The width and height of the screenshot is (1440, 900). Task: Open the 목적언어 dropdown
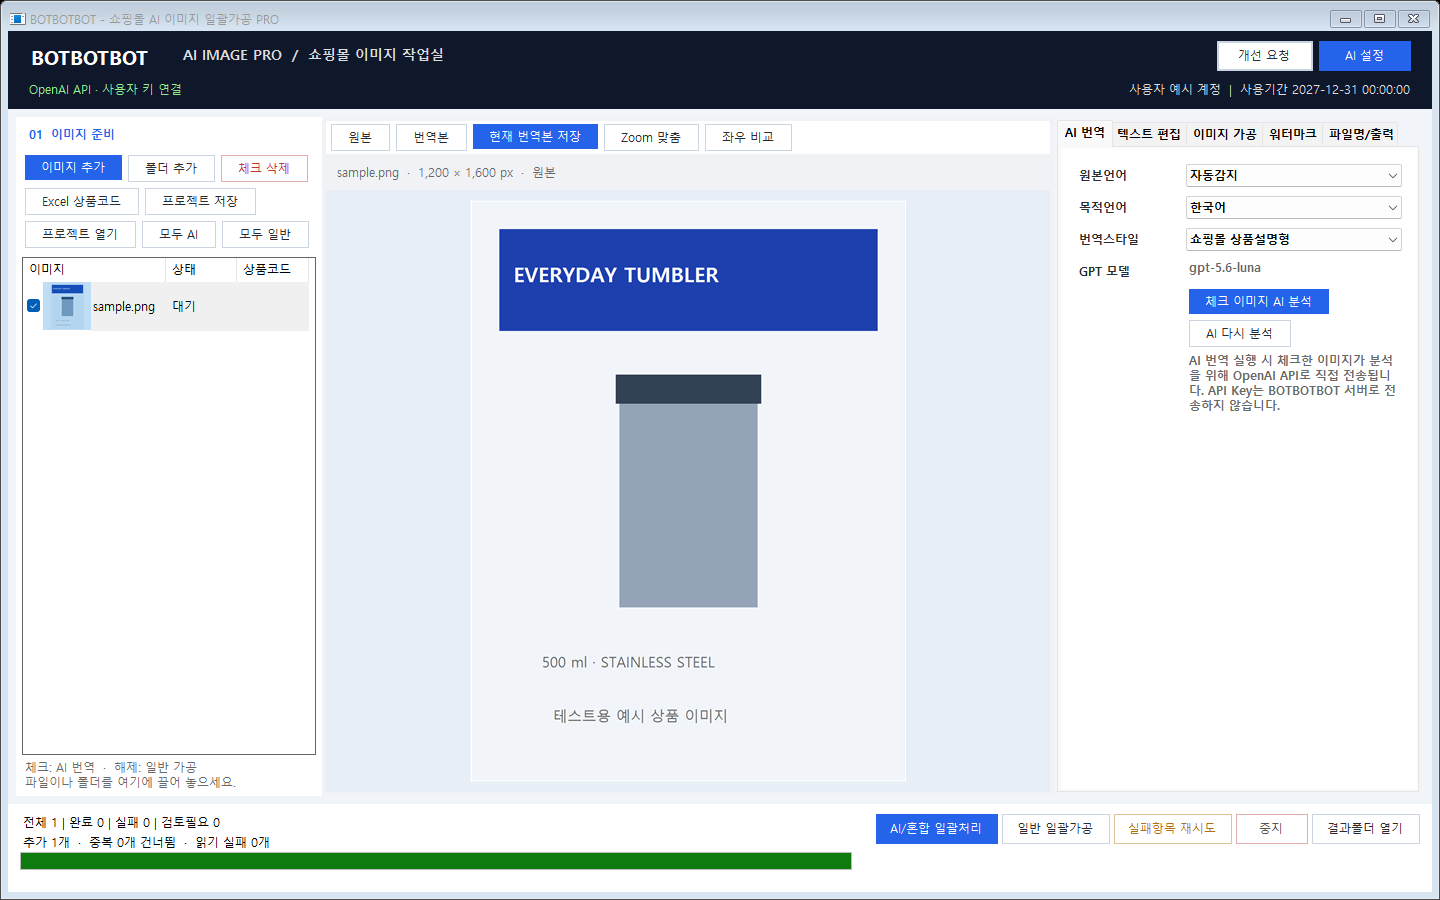(x=1293, y=207)
